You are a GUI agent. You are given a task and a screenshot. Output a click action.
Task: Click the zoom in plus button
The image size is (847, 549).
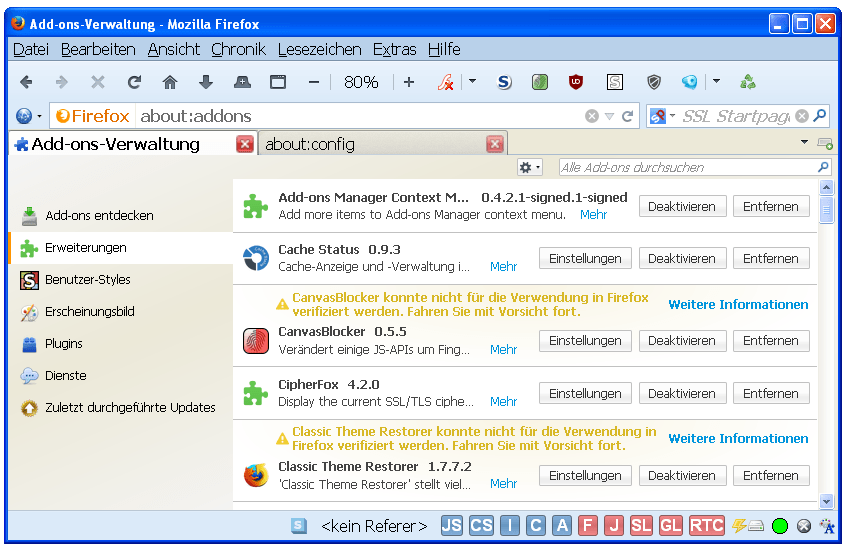[x=409, y=82]
